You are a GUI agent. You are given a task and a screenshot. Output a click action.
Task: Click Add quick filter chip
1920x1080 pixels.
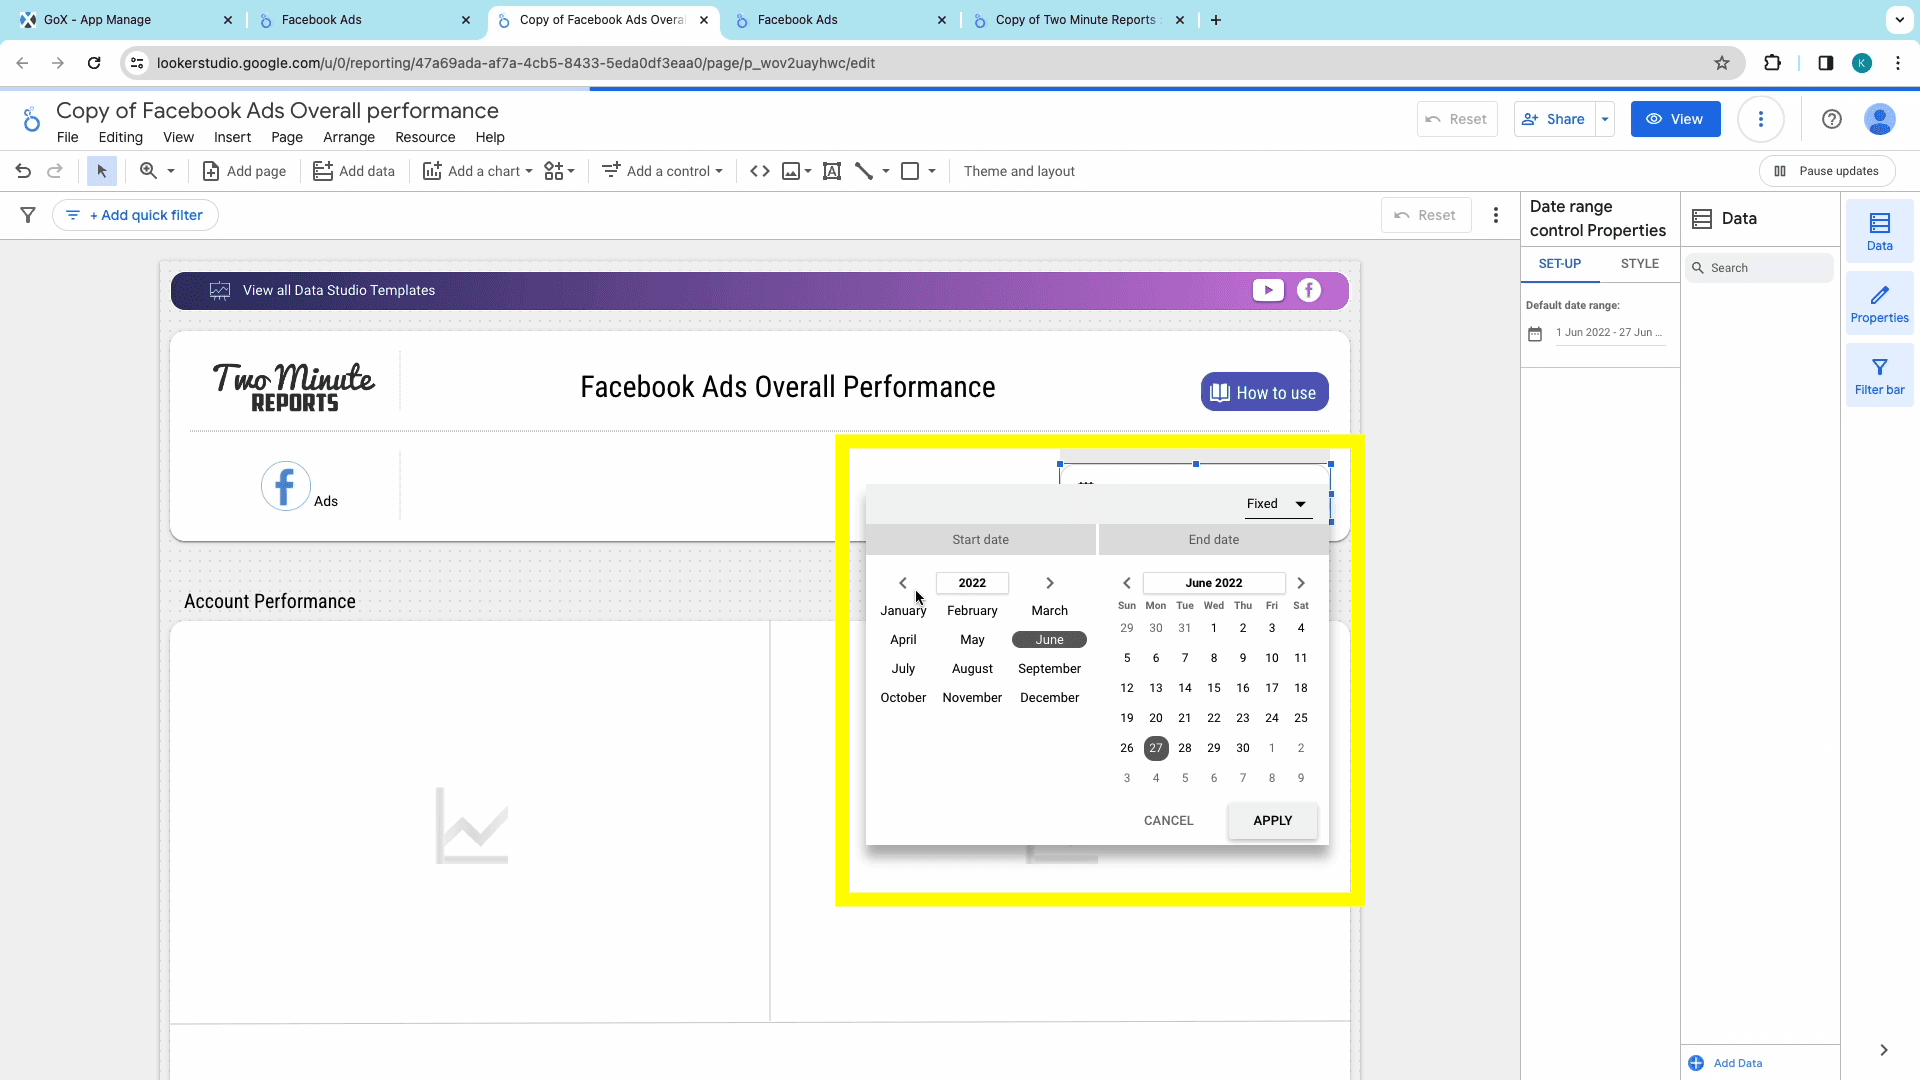click(135, 215)
